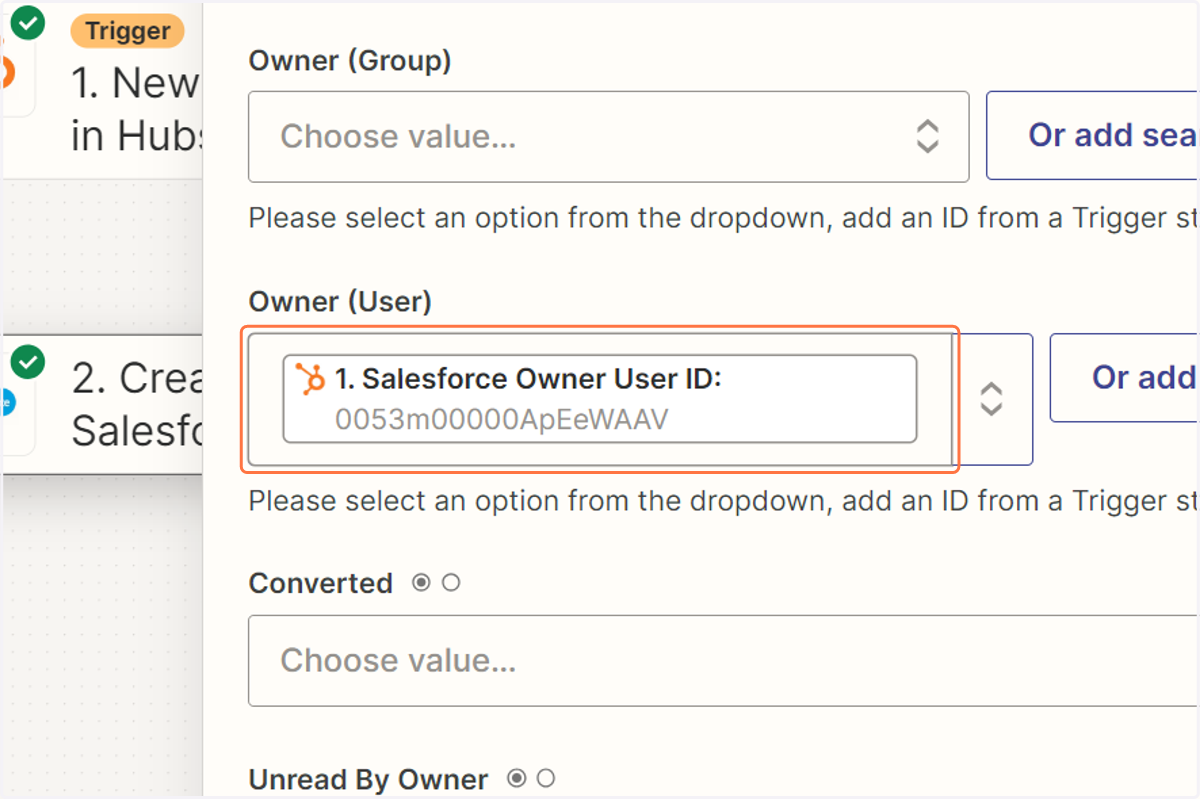
Task: Click the Converted field label
Action: click(320, 583)
